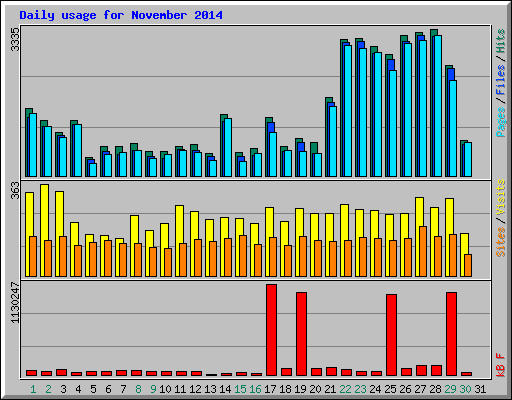Click the day 1 axis label
This screenshot has width=512, height=400.
coord(33,389)
